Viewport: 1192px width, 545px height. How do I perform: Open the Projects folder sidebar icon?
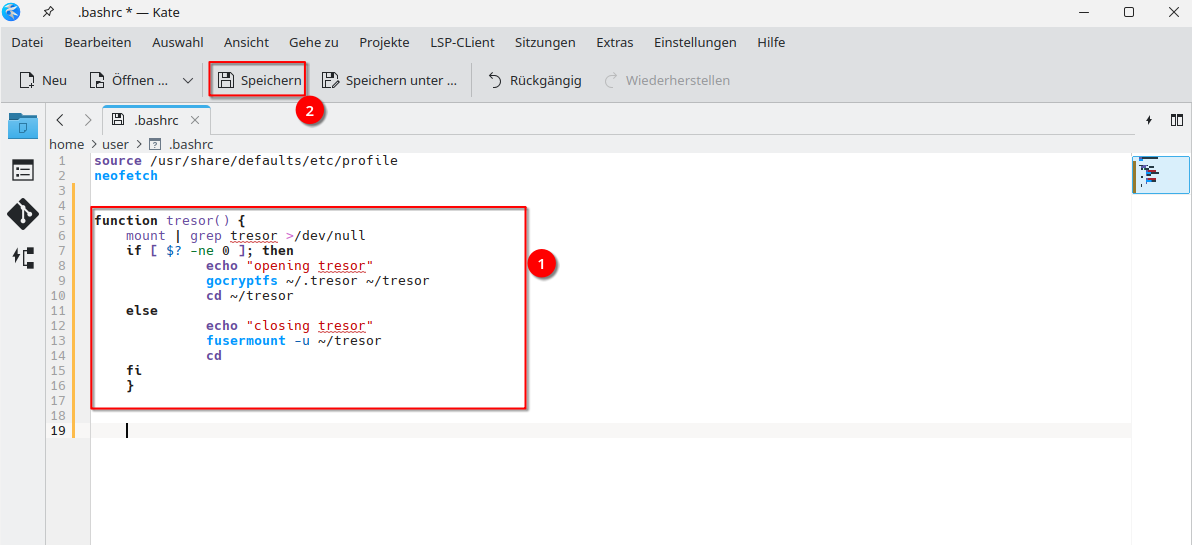coord(22,126)
